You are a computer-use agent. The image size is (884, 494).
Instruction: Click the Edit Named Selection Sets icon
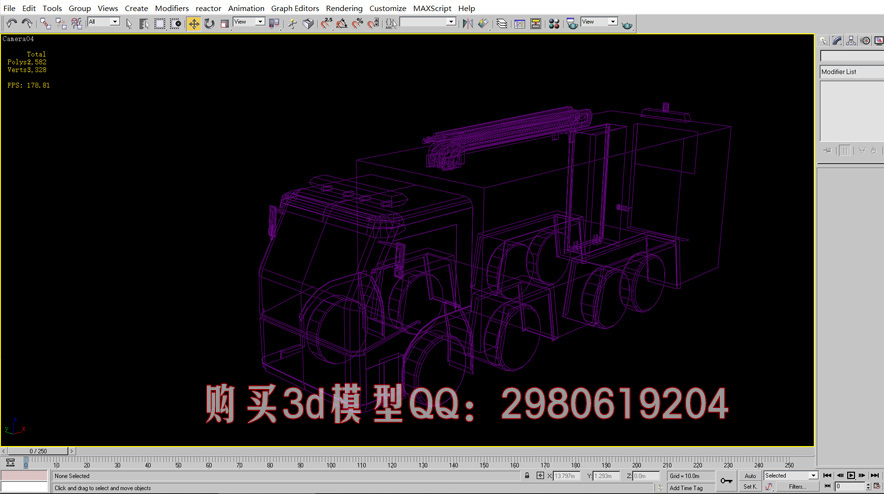[391, 23]
